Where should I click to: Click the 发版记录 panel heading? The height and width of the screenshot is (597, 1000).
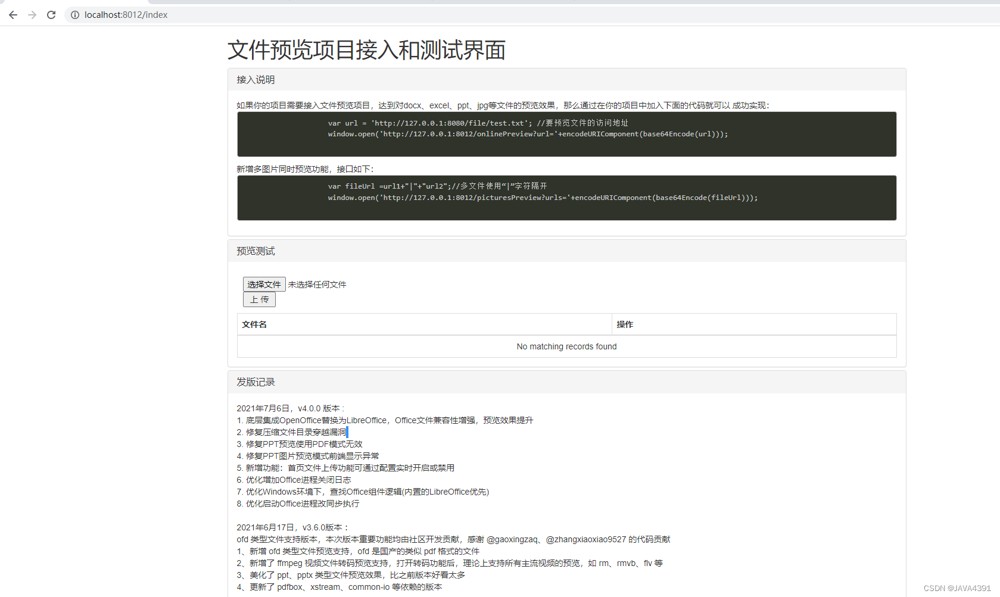click(x=256, y=382)
